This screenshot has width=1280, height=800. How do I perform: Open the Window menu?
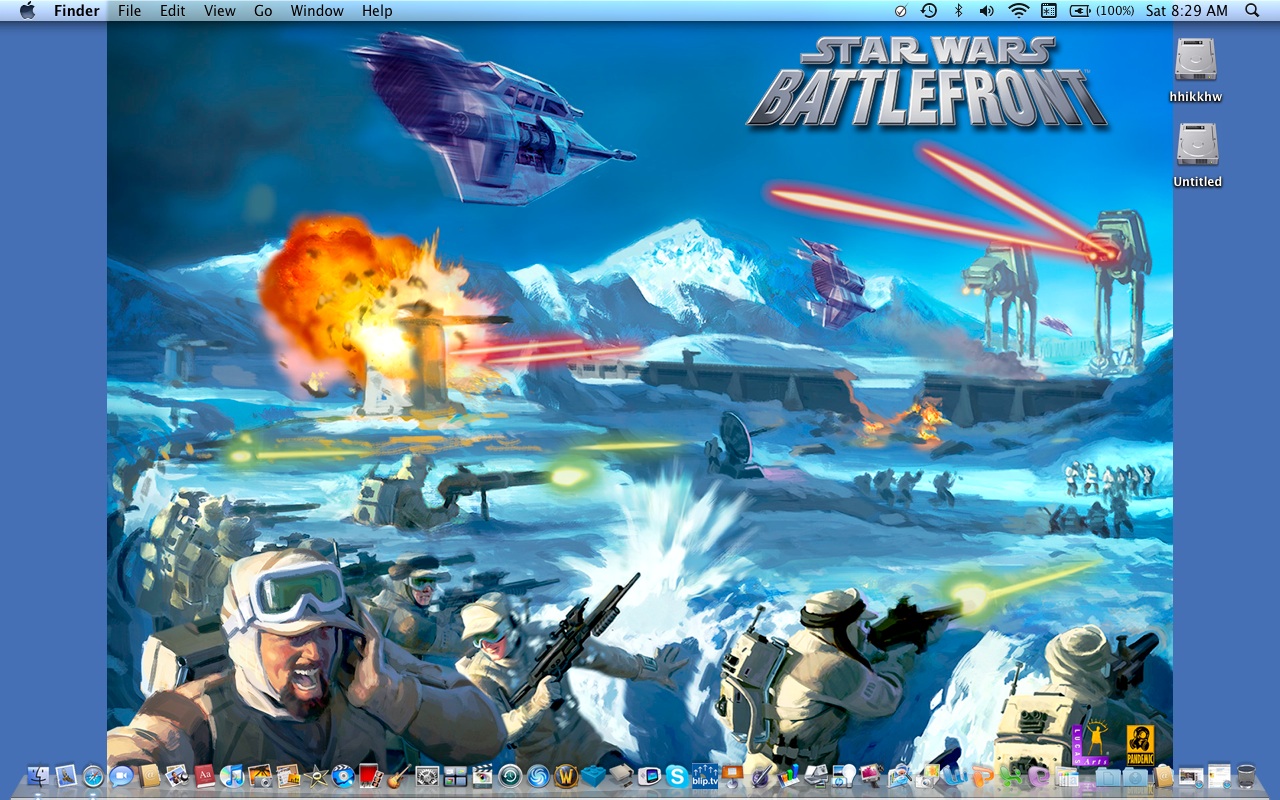[x=317, y=11]
